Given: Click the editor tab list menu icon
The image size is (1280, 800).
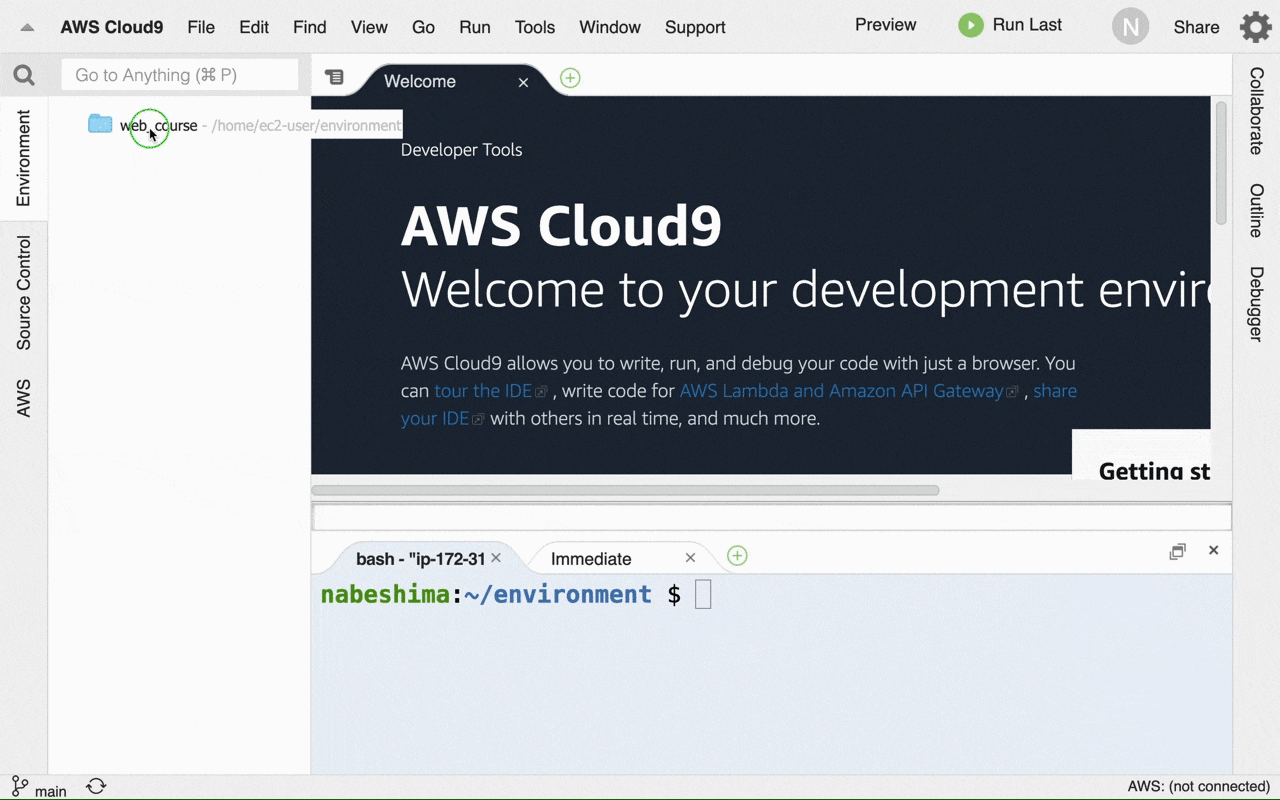Looking at the screenshot, I should pyautogui.click(x=334, y=77).
